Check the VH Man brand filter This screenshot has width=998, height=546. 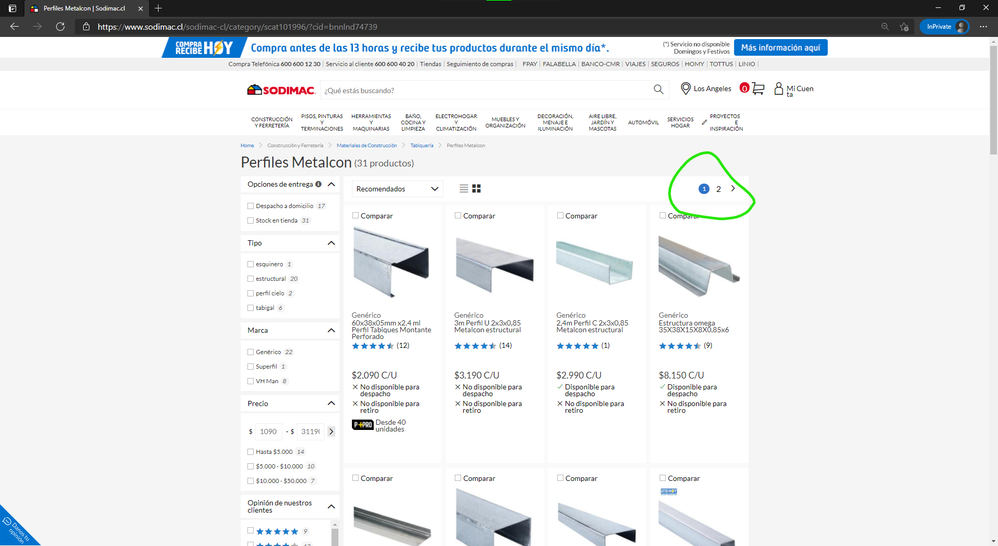[250, 381]
